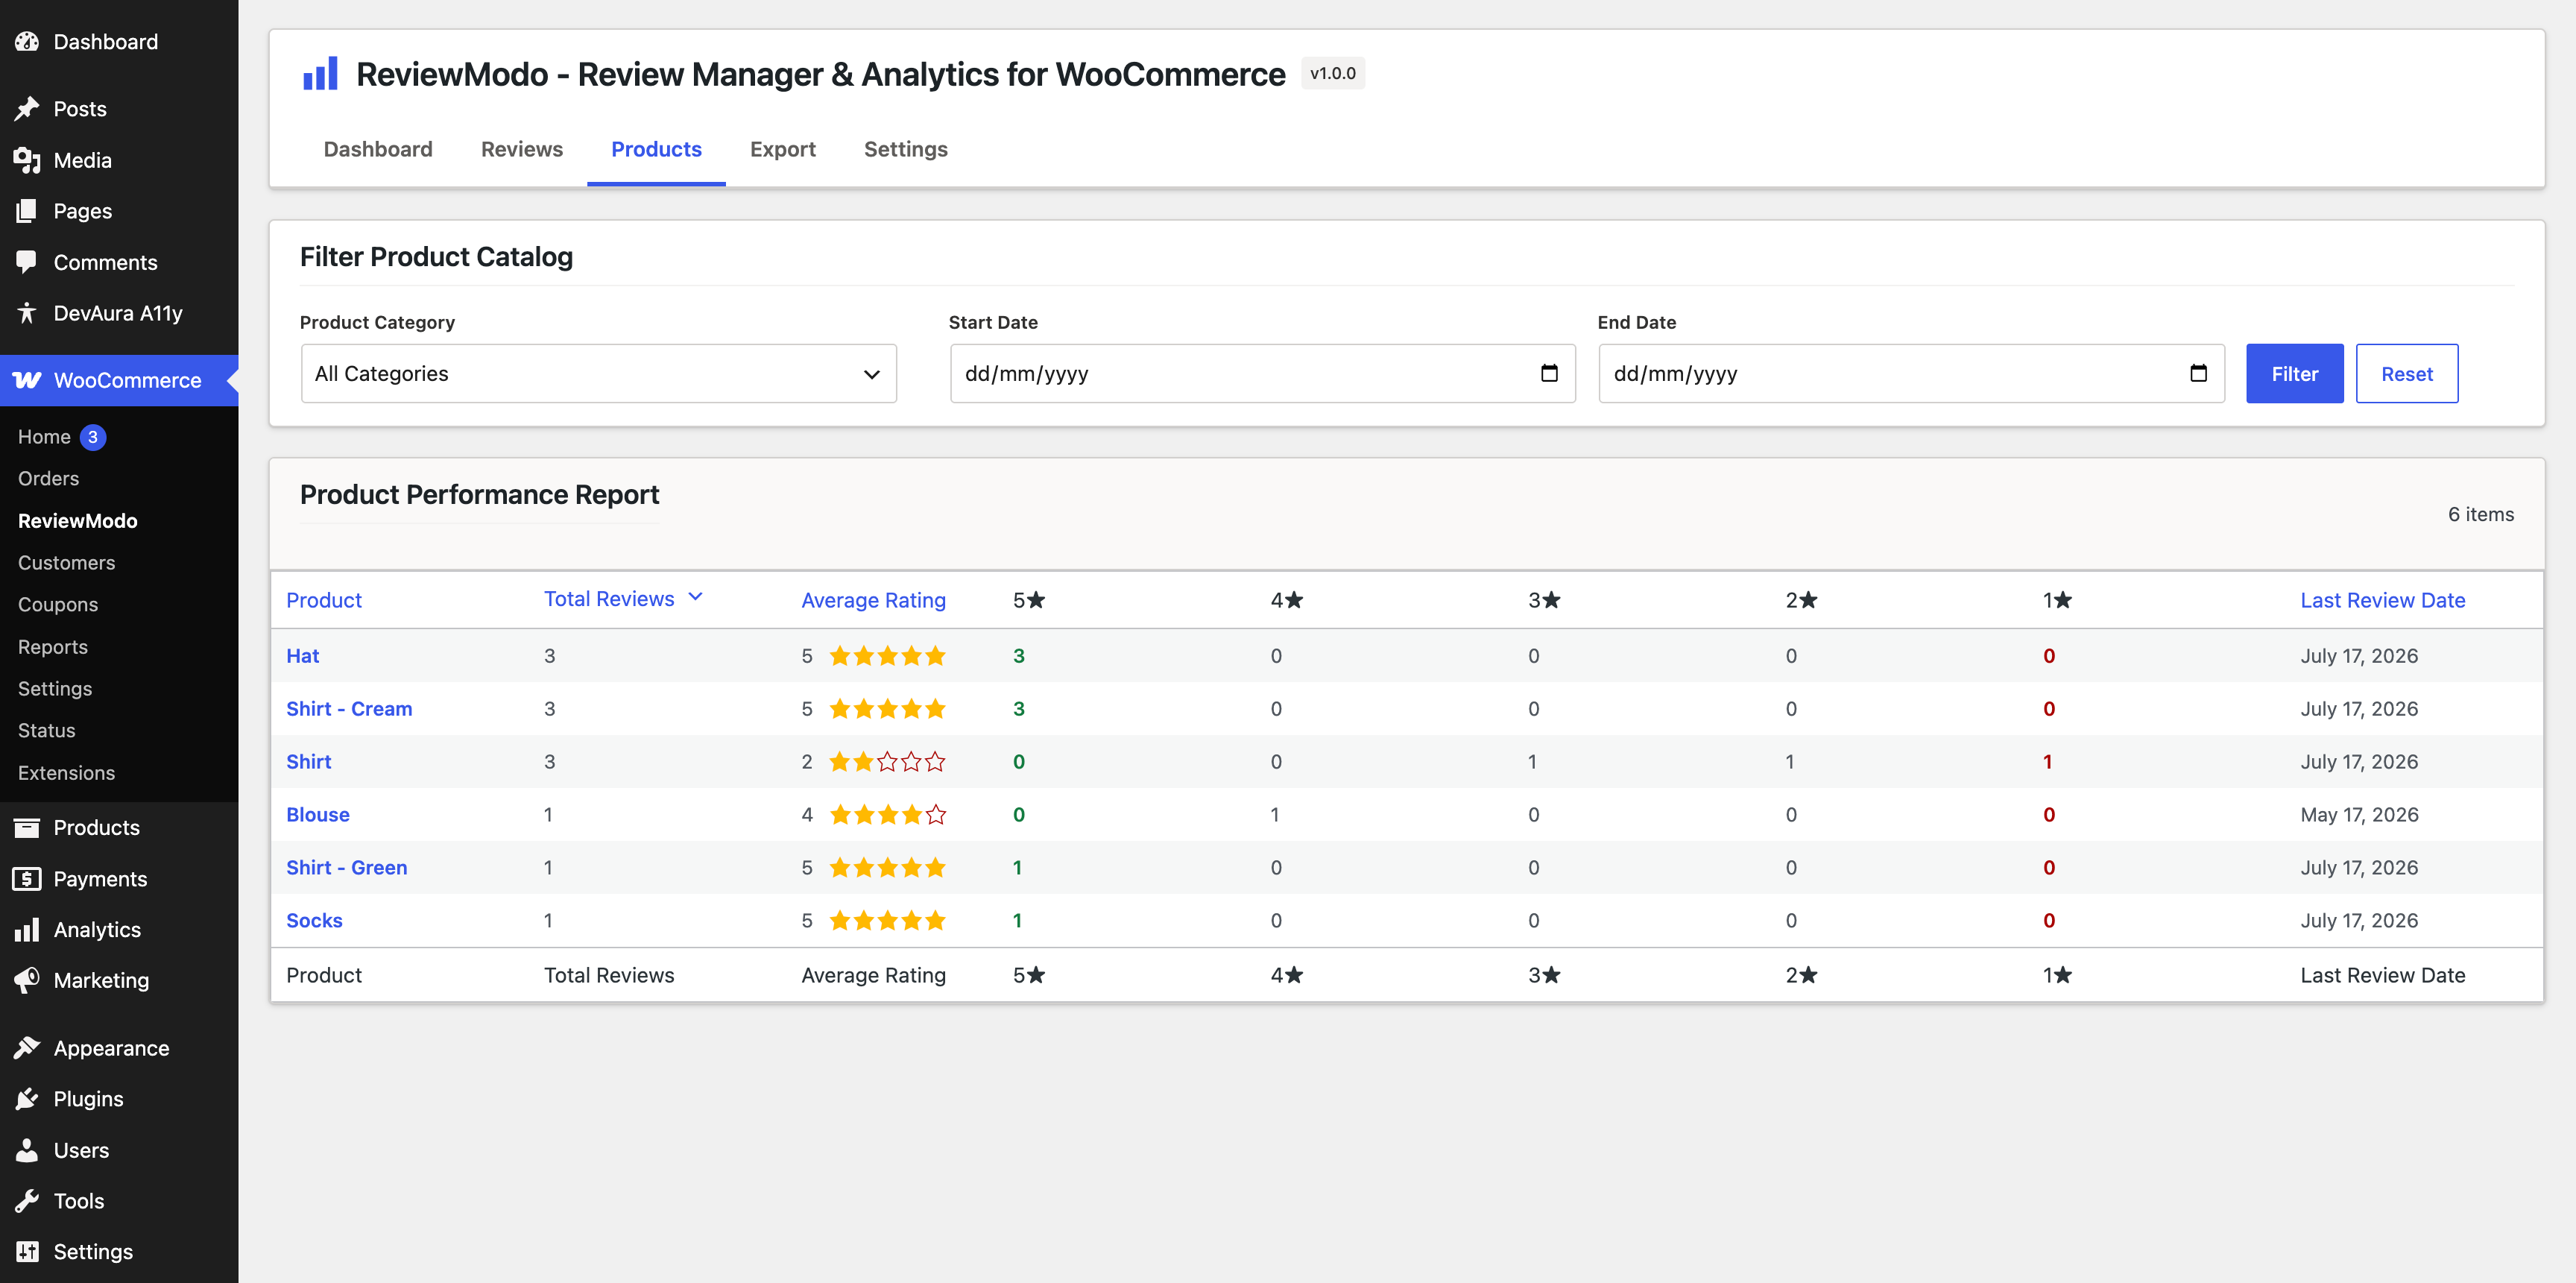Image resolution: width=2576 pixels, height=1283 pixels.
Task: Click the WooCommerce logo icon
Action: click(x=27, y=380)
